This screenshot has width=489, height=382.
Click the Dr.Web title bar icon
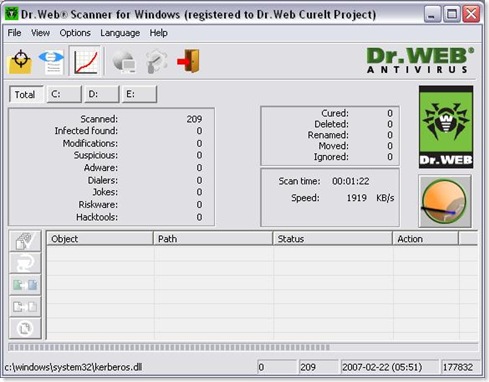[12, 14]
